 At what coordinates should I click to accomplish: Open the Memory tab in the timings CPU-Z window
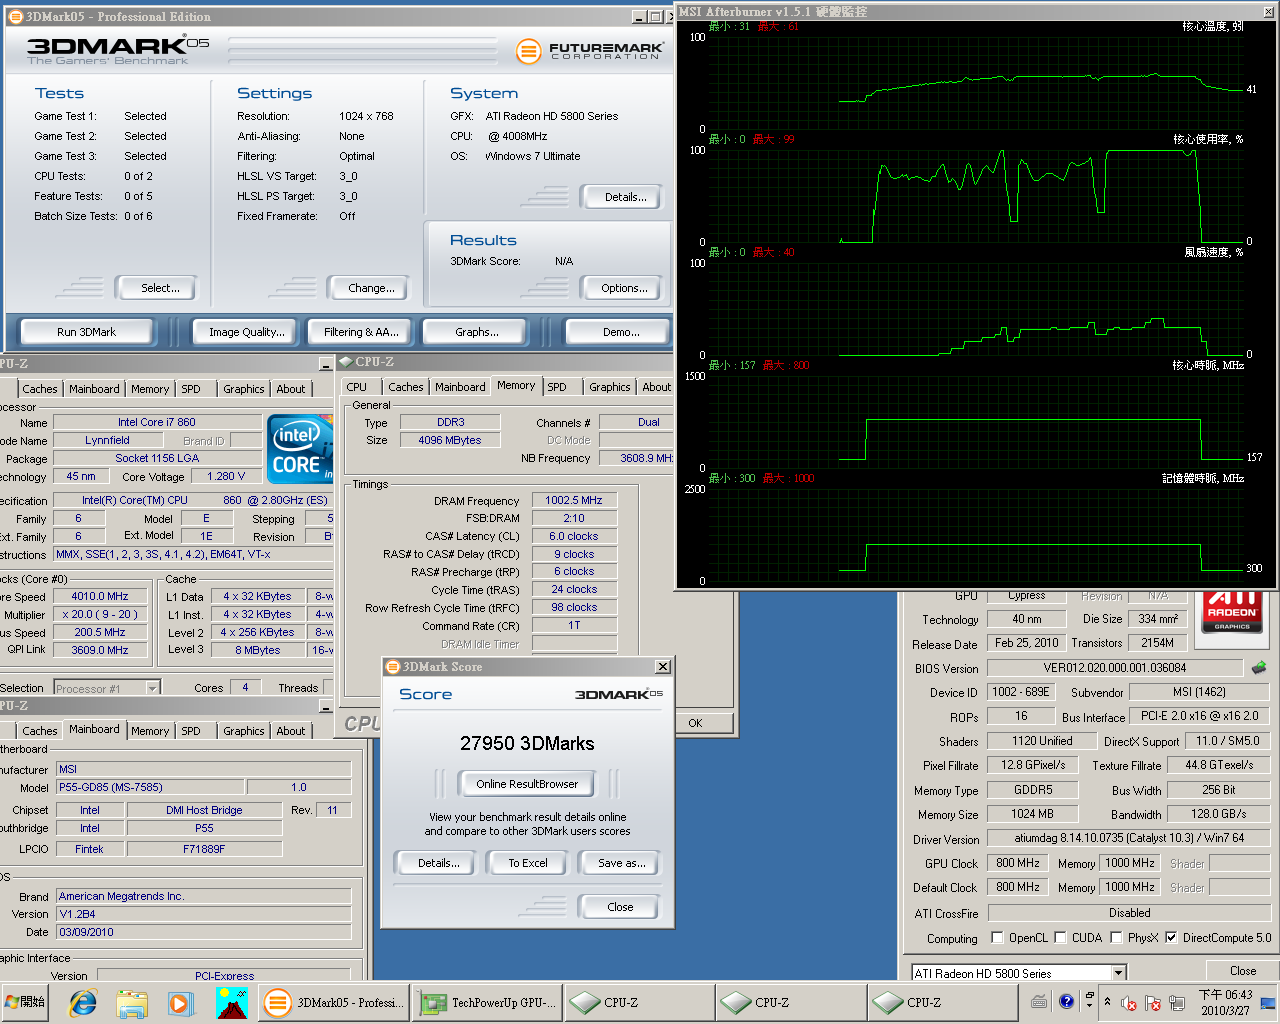click(516, 386)
